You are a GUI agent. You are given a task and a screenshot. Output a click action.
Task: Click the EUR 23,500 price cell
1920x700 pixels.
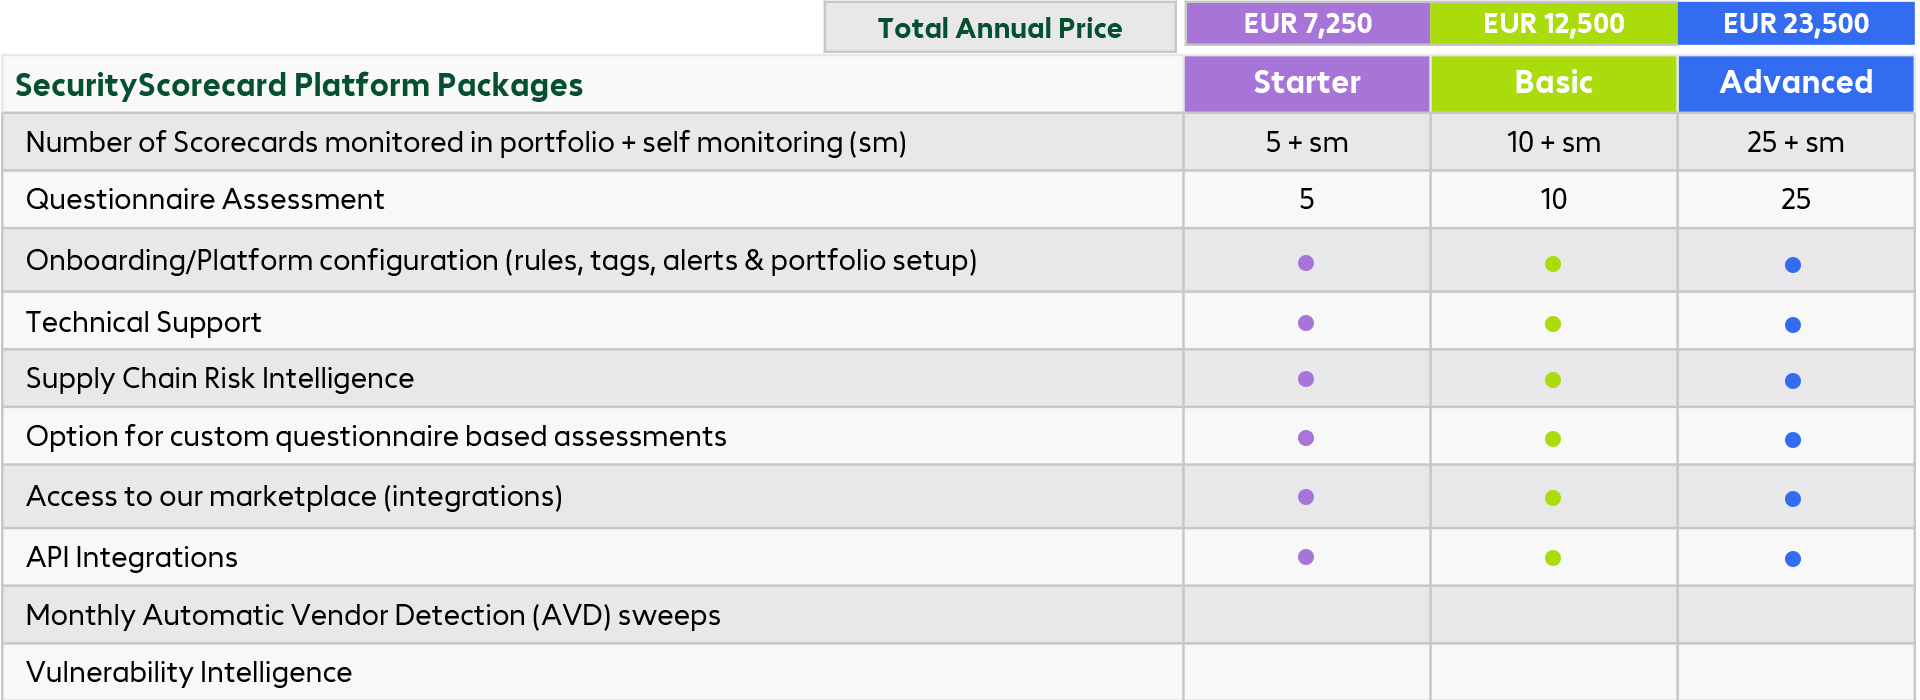tap(1796, 24)
